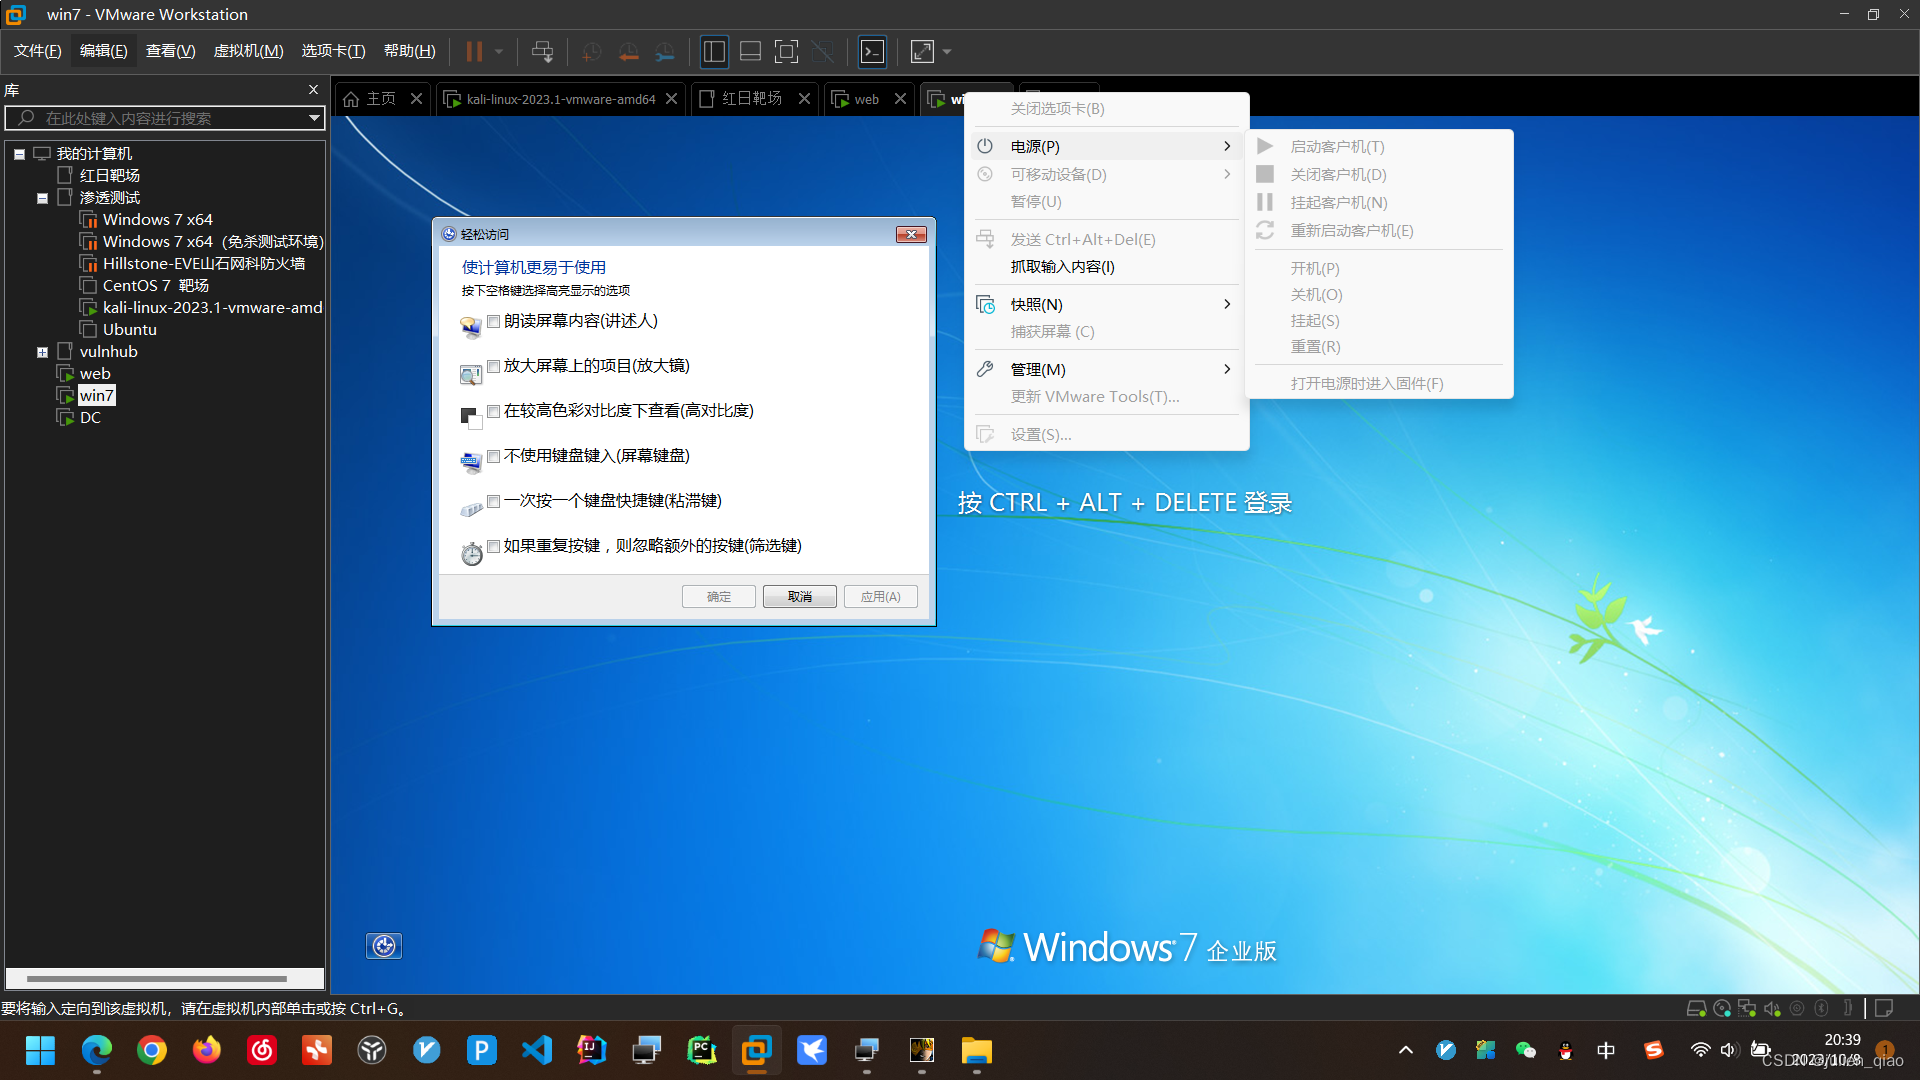Click the volume icon in system tray

[x=1729, y=1050]
